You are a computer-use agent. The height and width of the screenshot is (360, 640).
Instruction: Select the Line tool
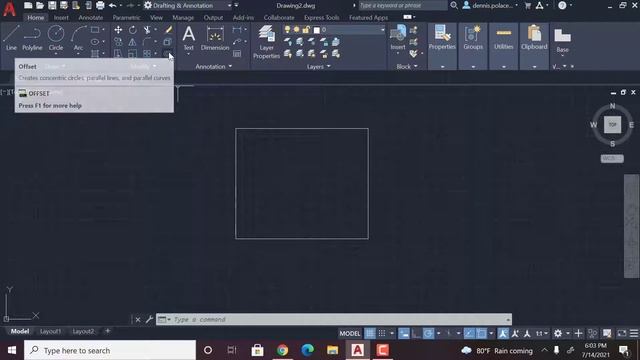pyautogui.click(x=11, y=38)
